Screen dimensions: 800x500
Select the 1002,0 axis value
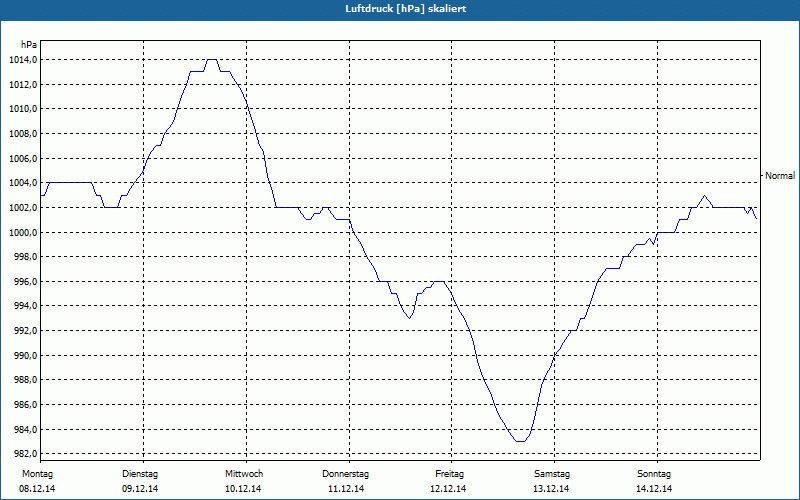coord(23,208)
